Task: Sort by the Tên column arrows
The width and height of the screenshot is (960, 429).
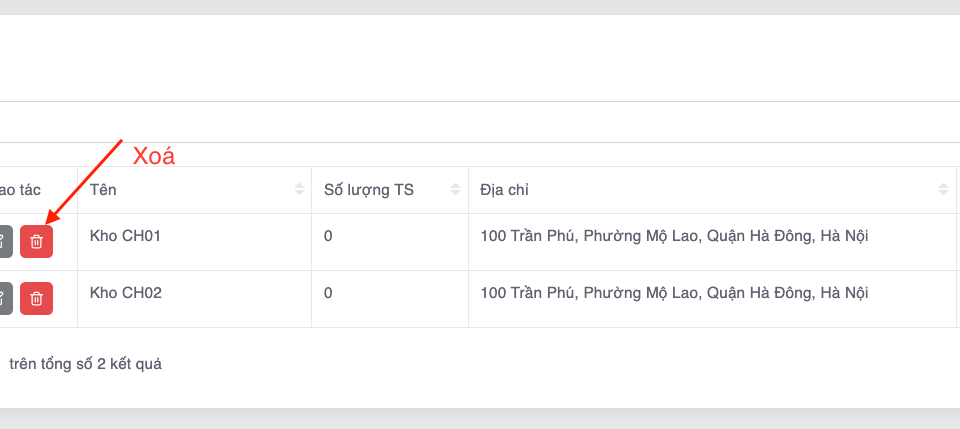Action: pyautogui.click(x=299, y=190)
